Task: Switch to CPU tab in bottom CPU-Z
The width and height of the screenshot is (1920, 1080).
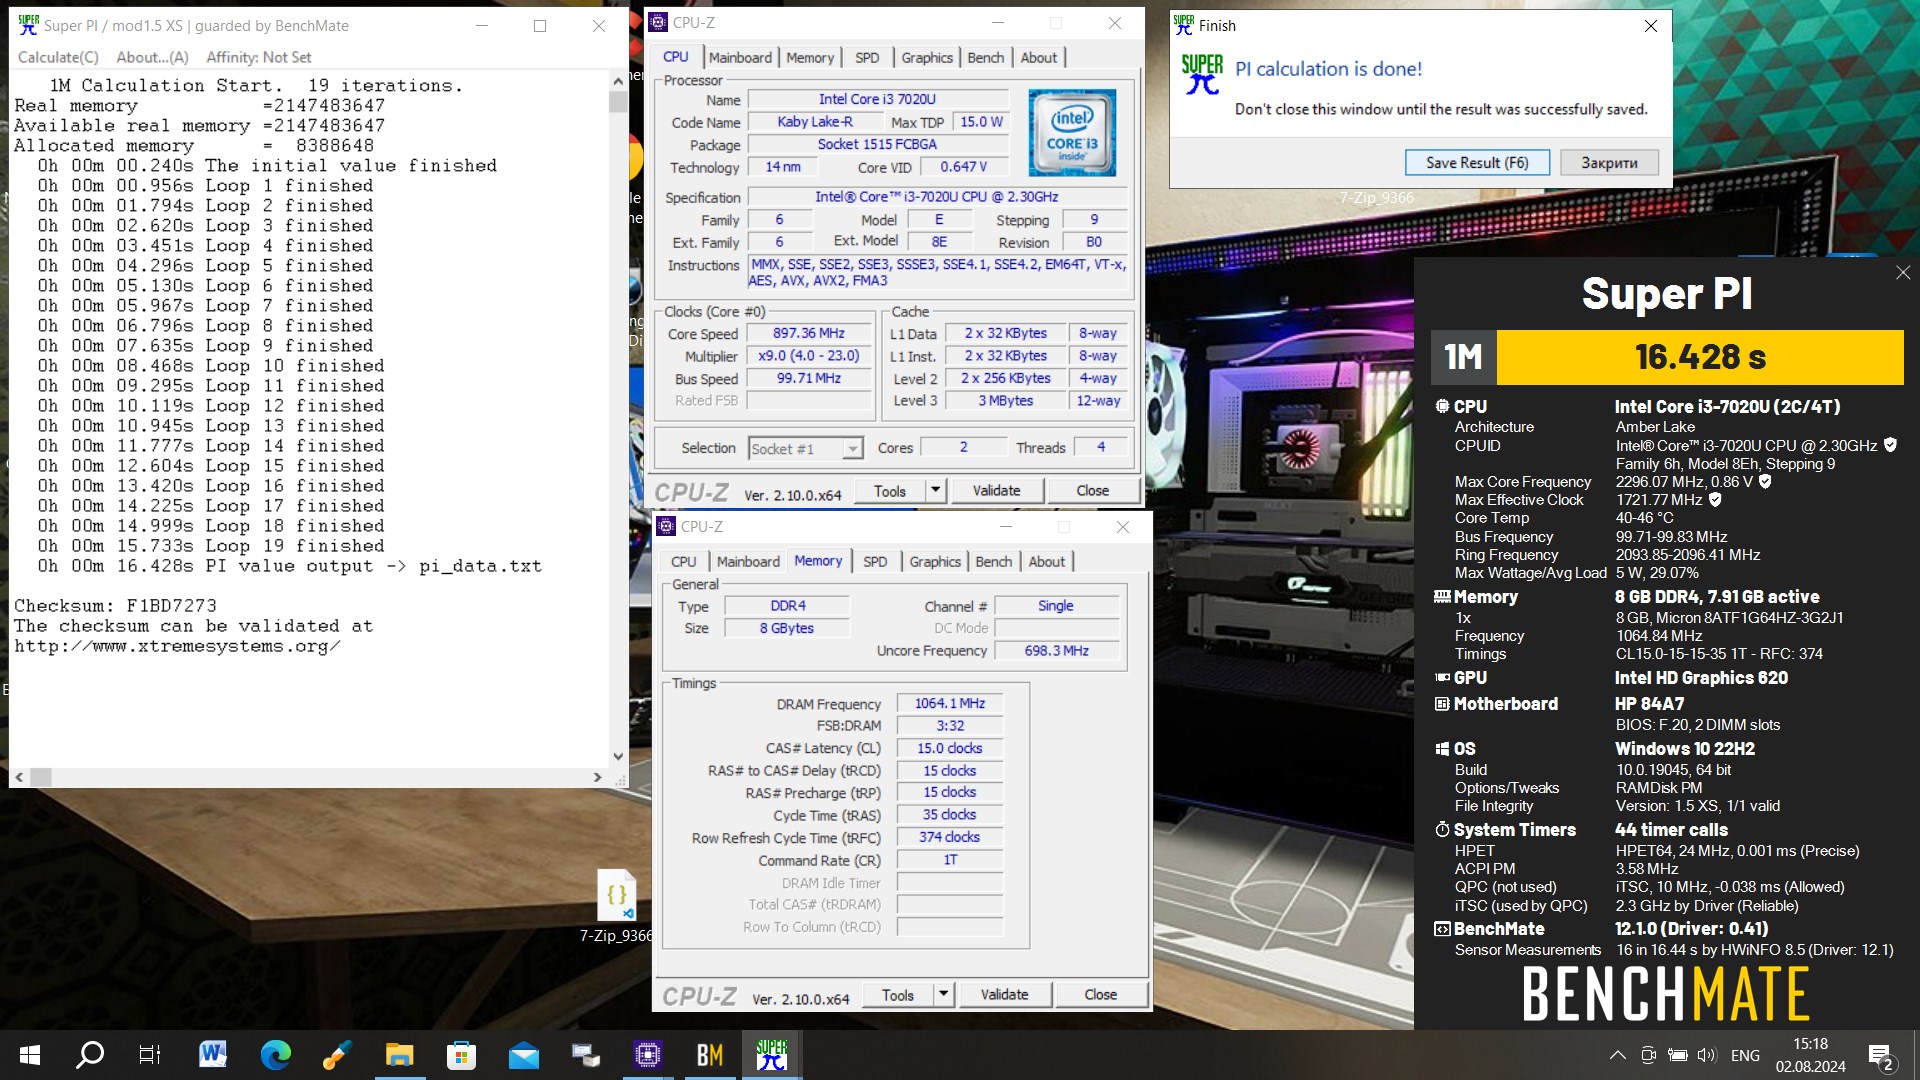Action: tap(684, 561)
